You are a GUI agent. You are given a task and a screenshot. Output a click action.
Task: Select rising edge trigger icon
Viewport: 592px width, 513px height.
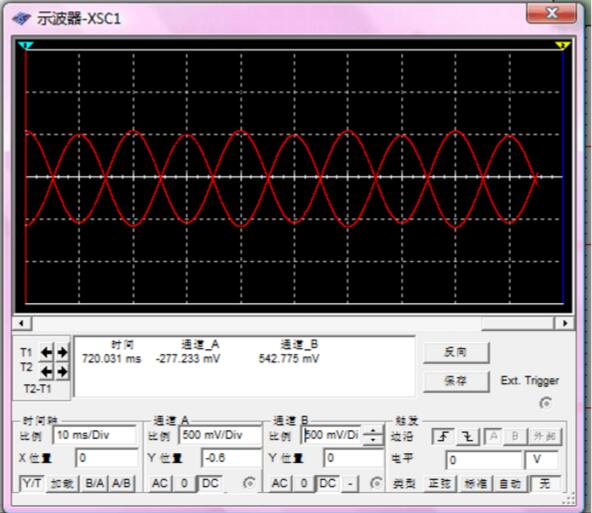pos(443,437)
